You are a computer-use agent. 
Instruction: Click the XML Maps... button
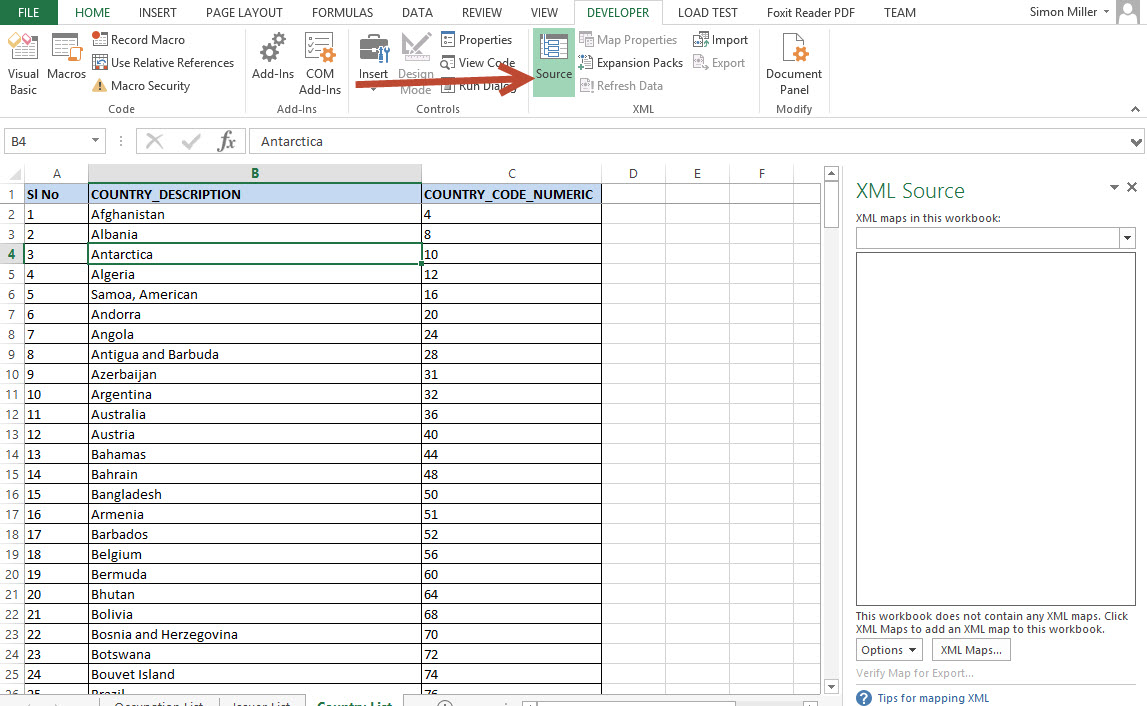[x=970, y=650]
